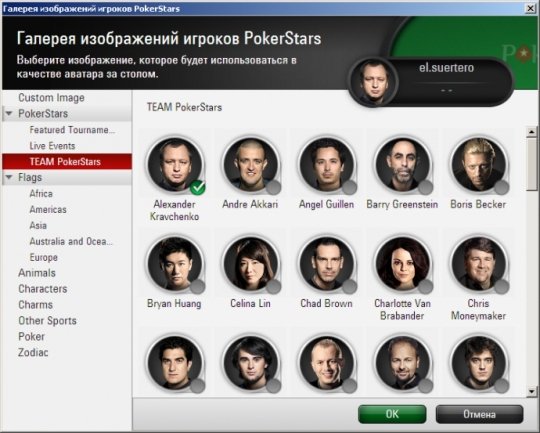The width and height of the screenshot is (540, 433).
Task: Confirm with the green OK button
Action: point(392,414)
